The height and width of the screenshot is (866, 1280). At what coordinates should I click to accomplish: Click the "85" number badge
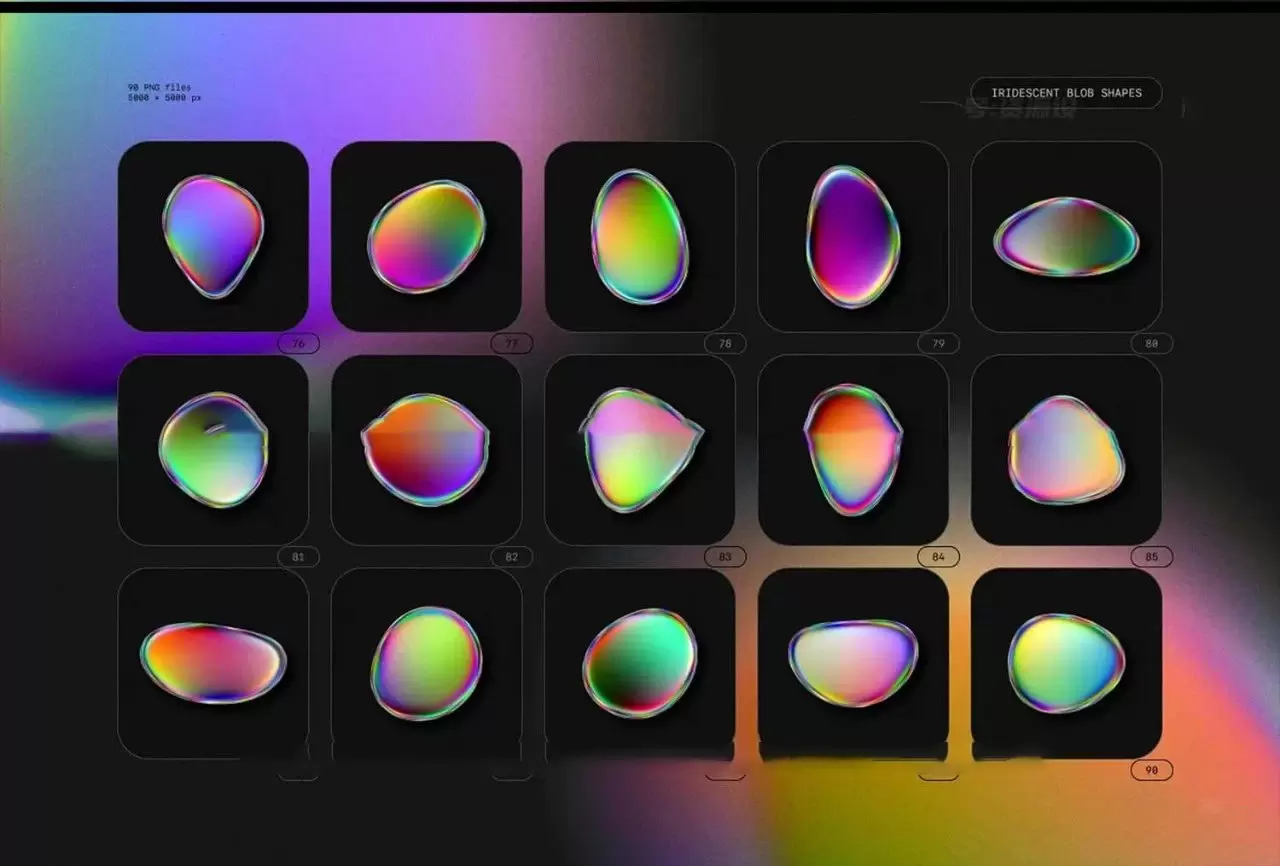click(x=1152, y=557)
